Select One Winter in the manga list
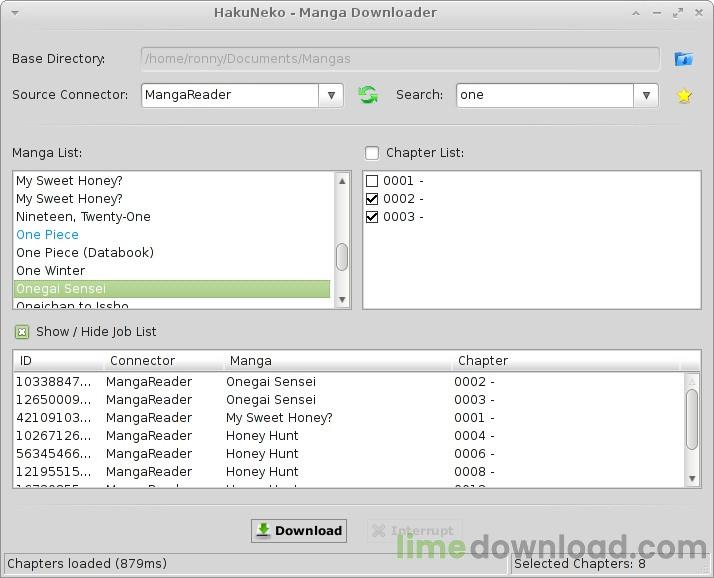Viewport: 714px width, 578px height. pos(51,271)
